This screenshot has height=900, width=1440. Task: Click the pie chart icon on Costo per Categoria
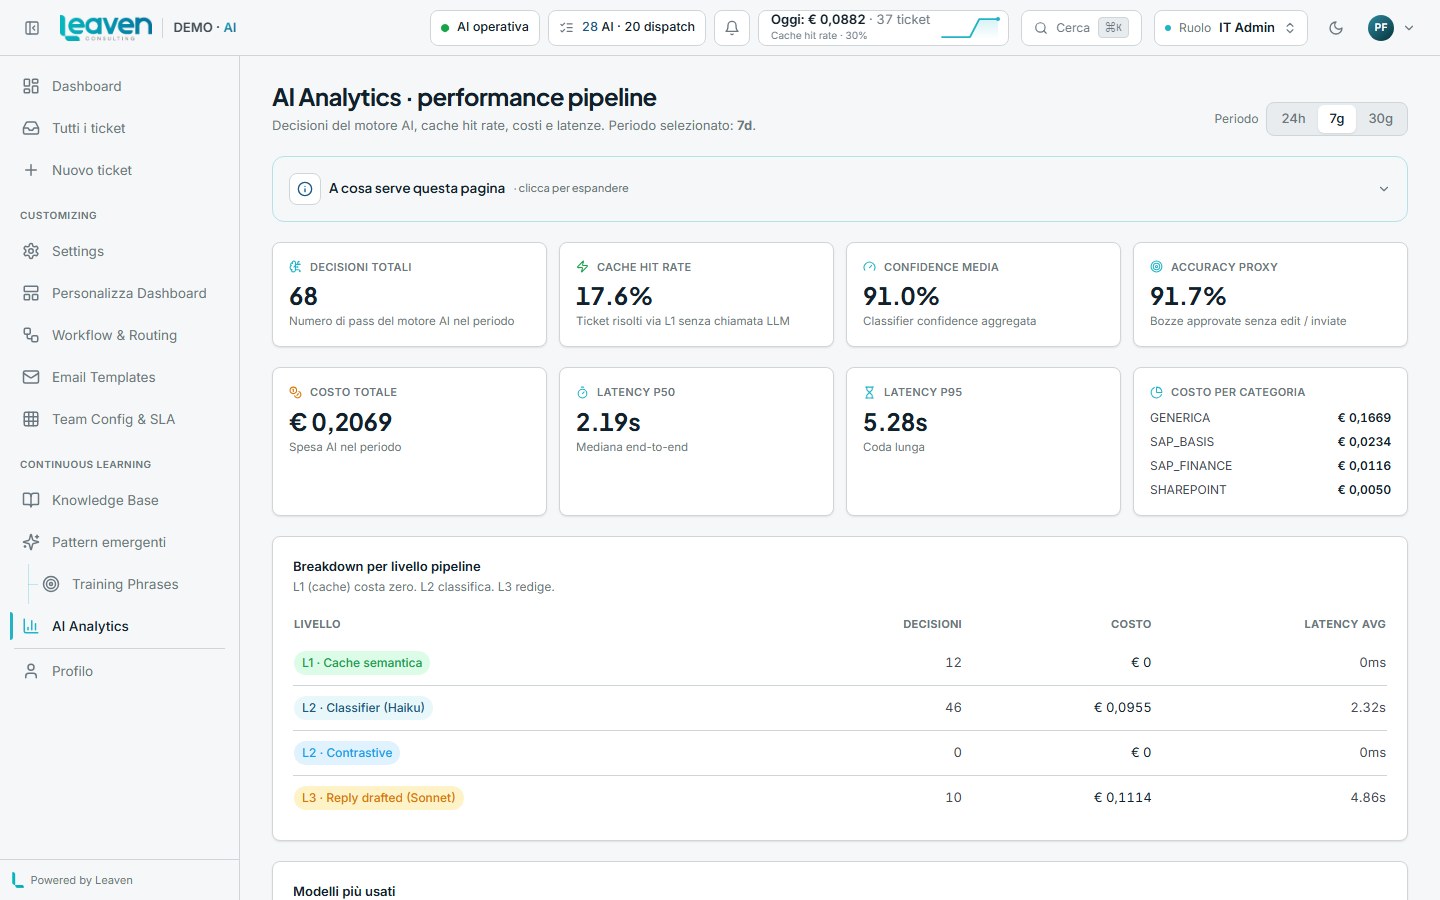1156,392
